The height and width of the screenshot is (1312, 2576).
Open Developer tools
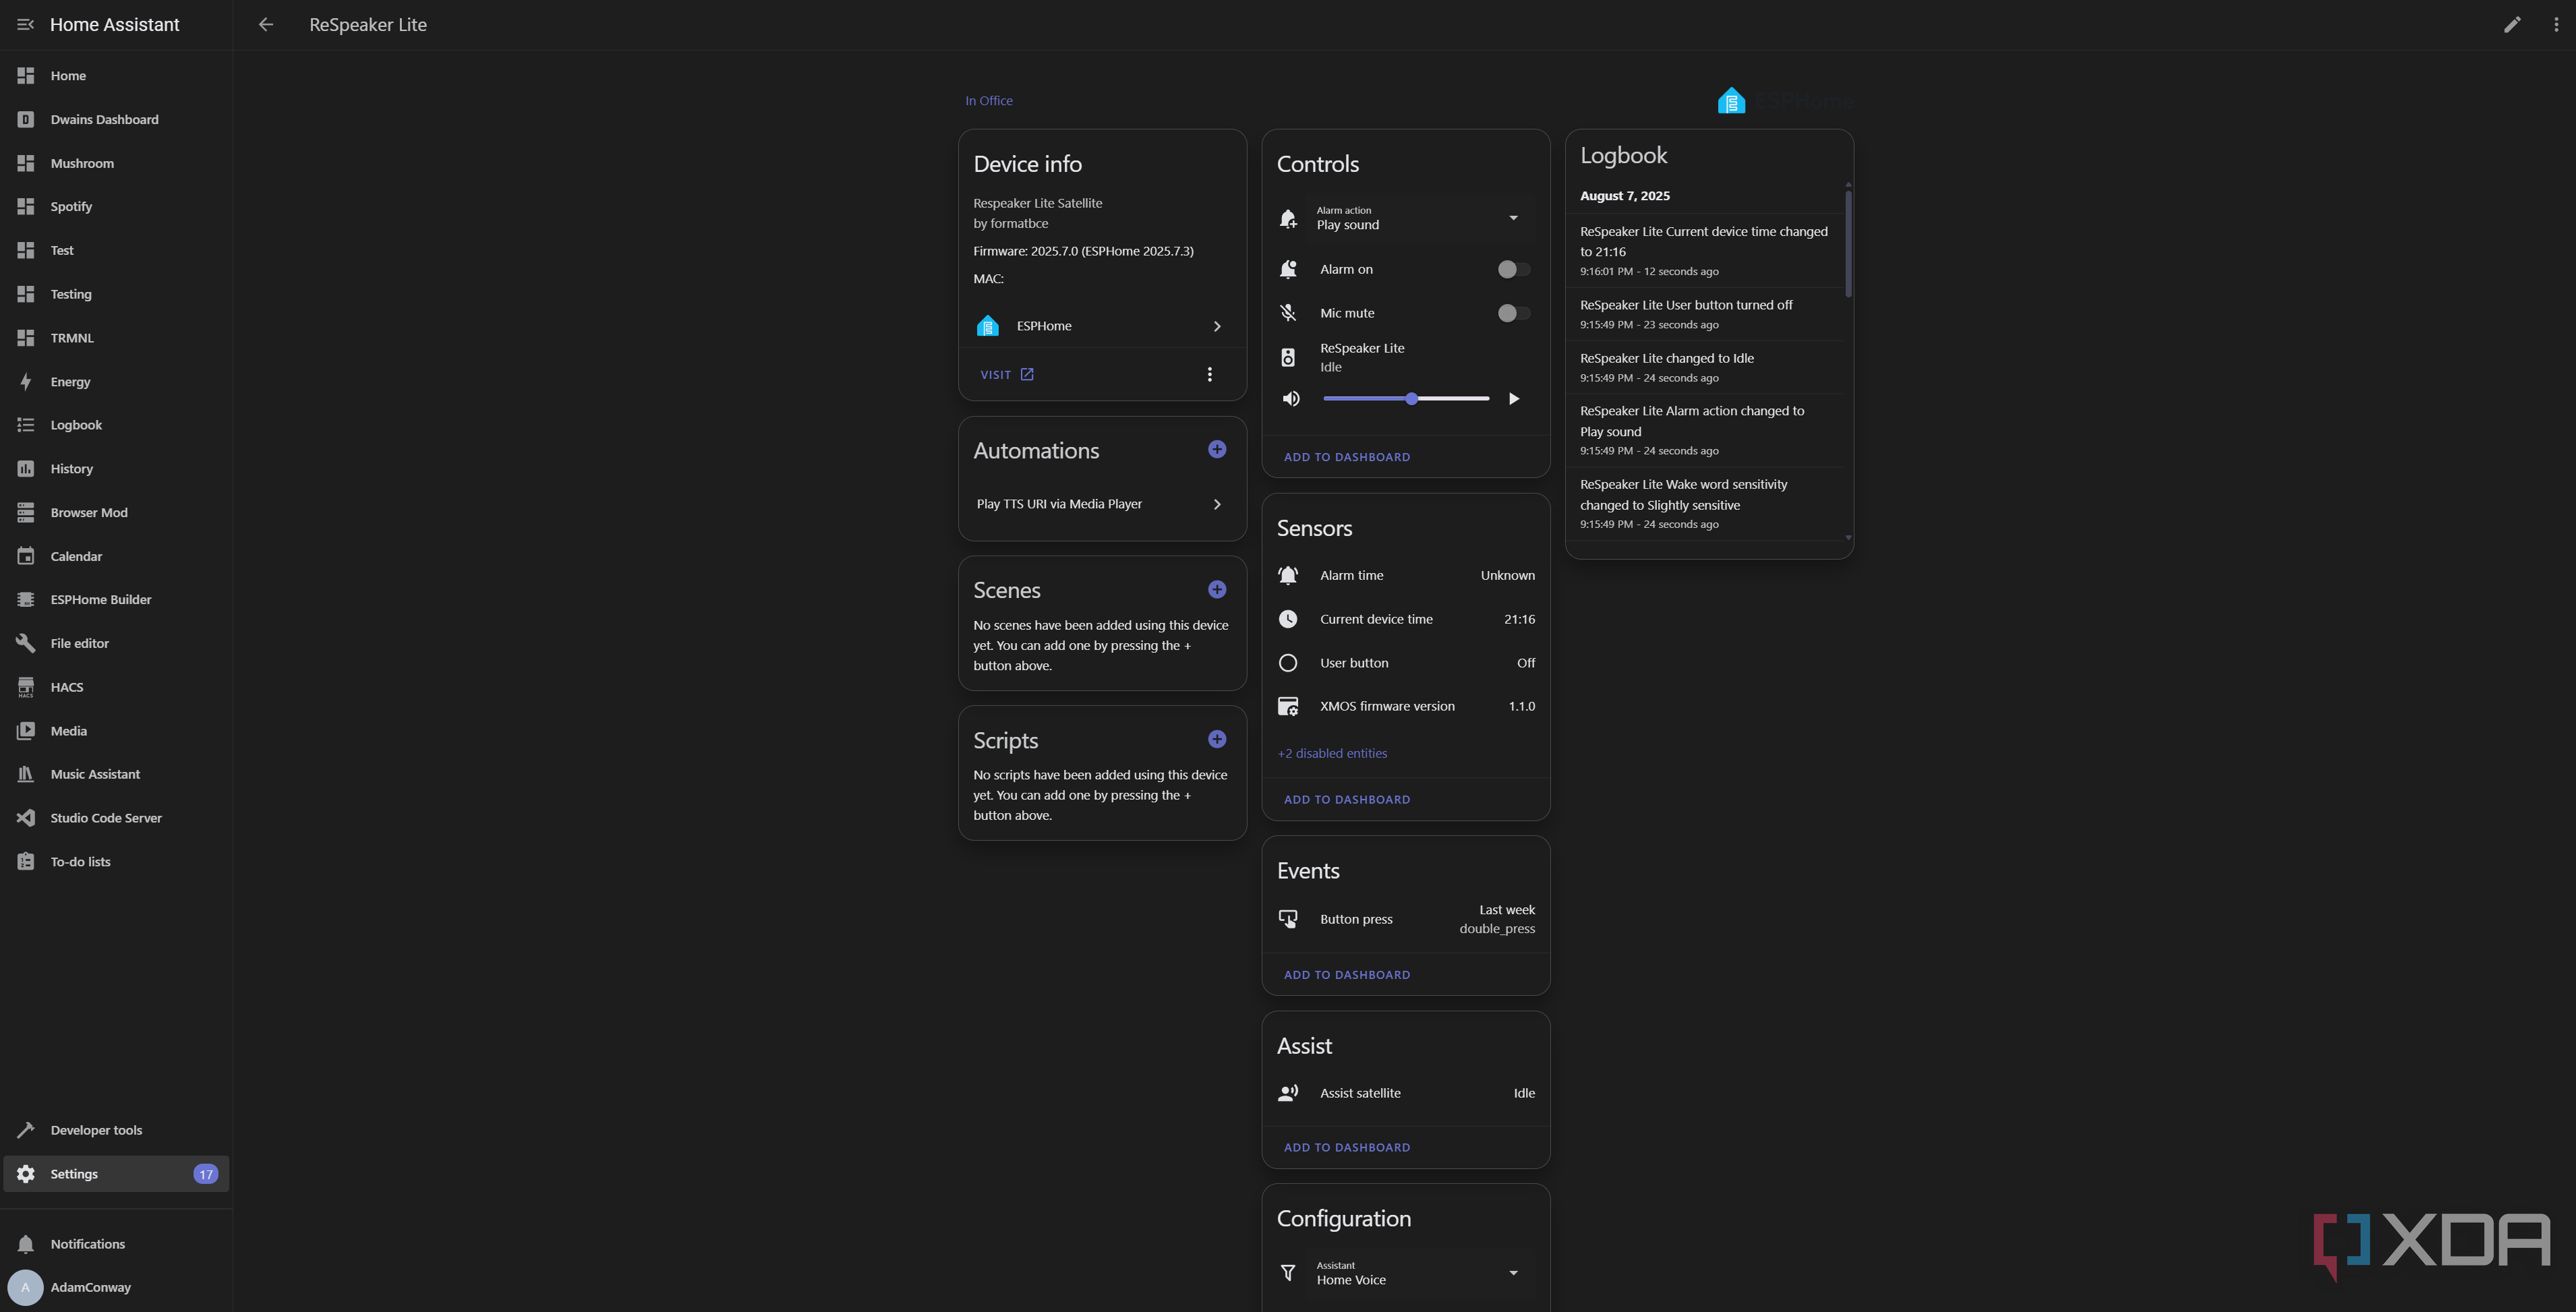(x=116, y=1130)
